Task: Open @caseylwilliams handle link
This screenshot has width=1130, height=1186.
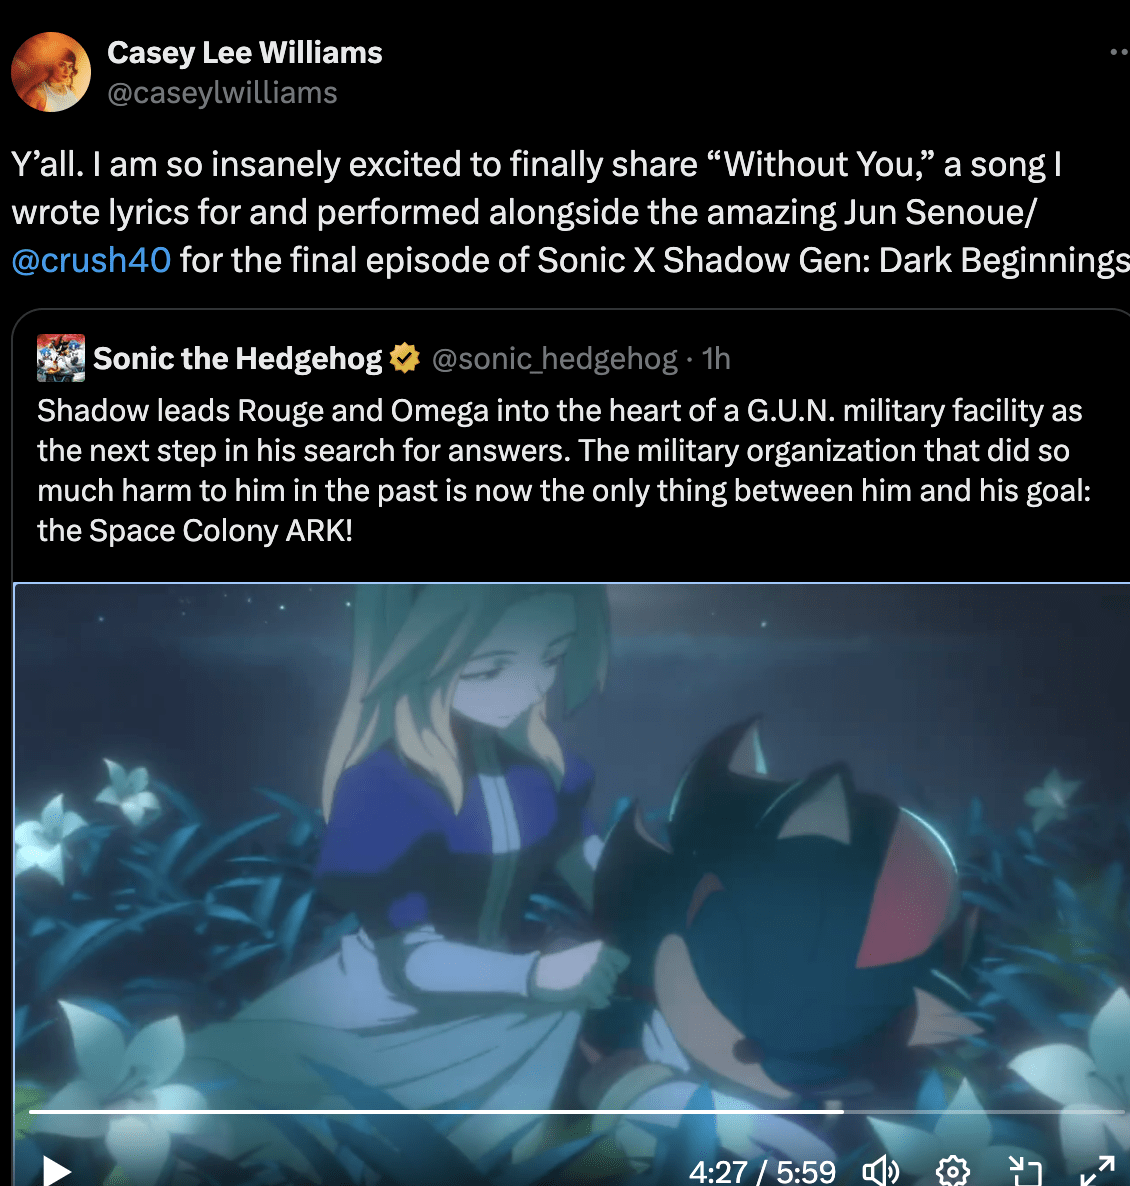Action: coord(222,93)
